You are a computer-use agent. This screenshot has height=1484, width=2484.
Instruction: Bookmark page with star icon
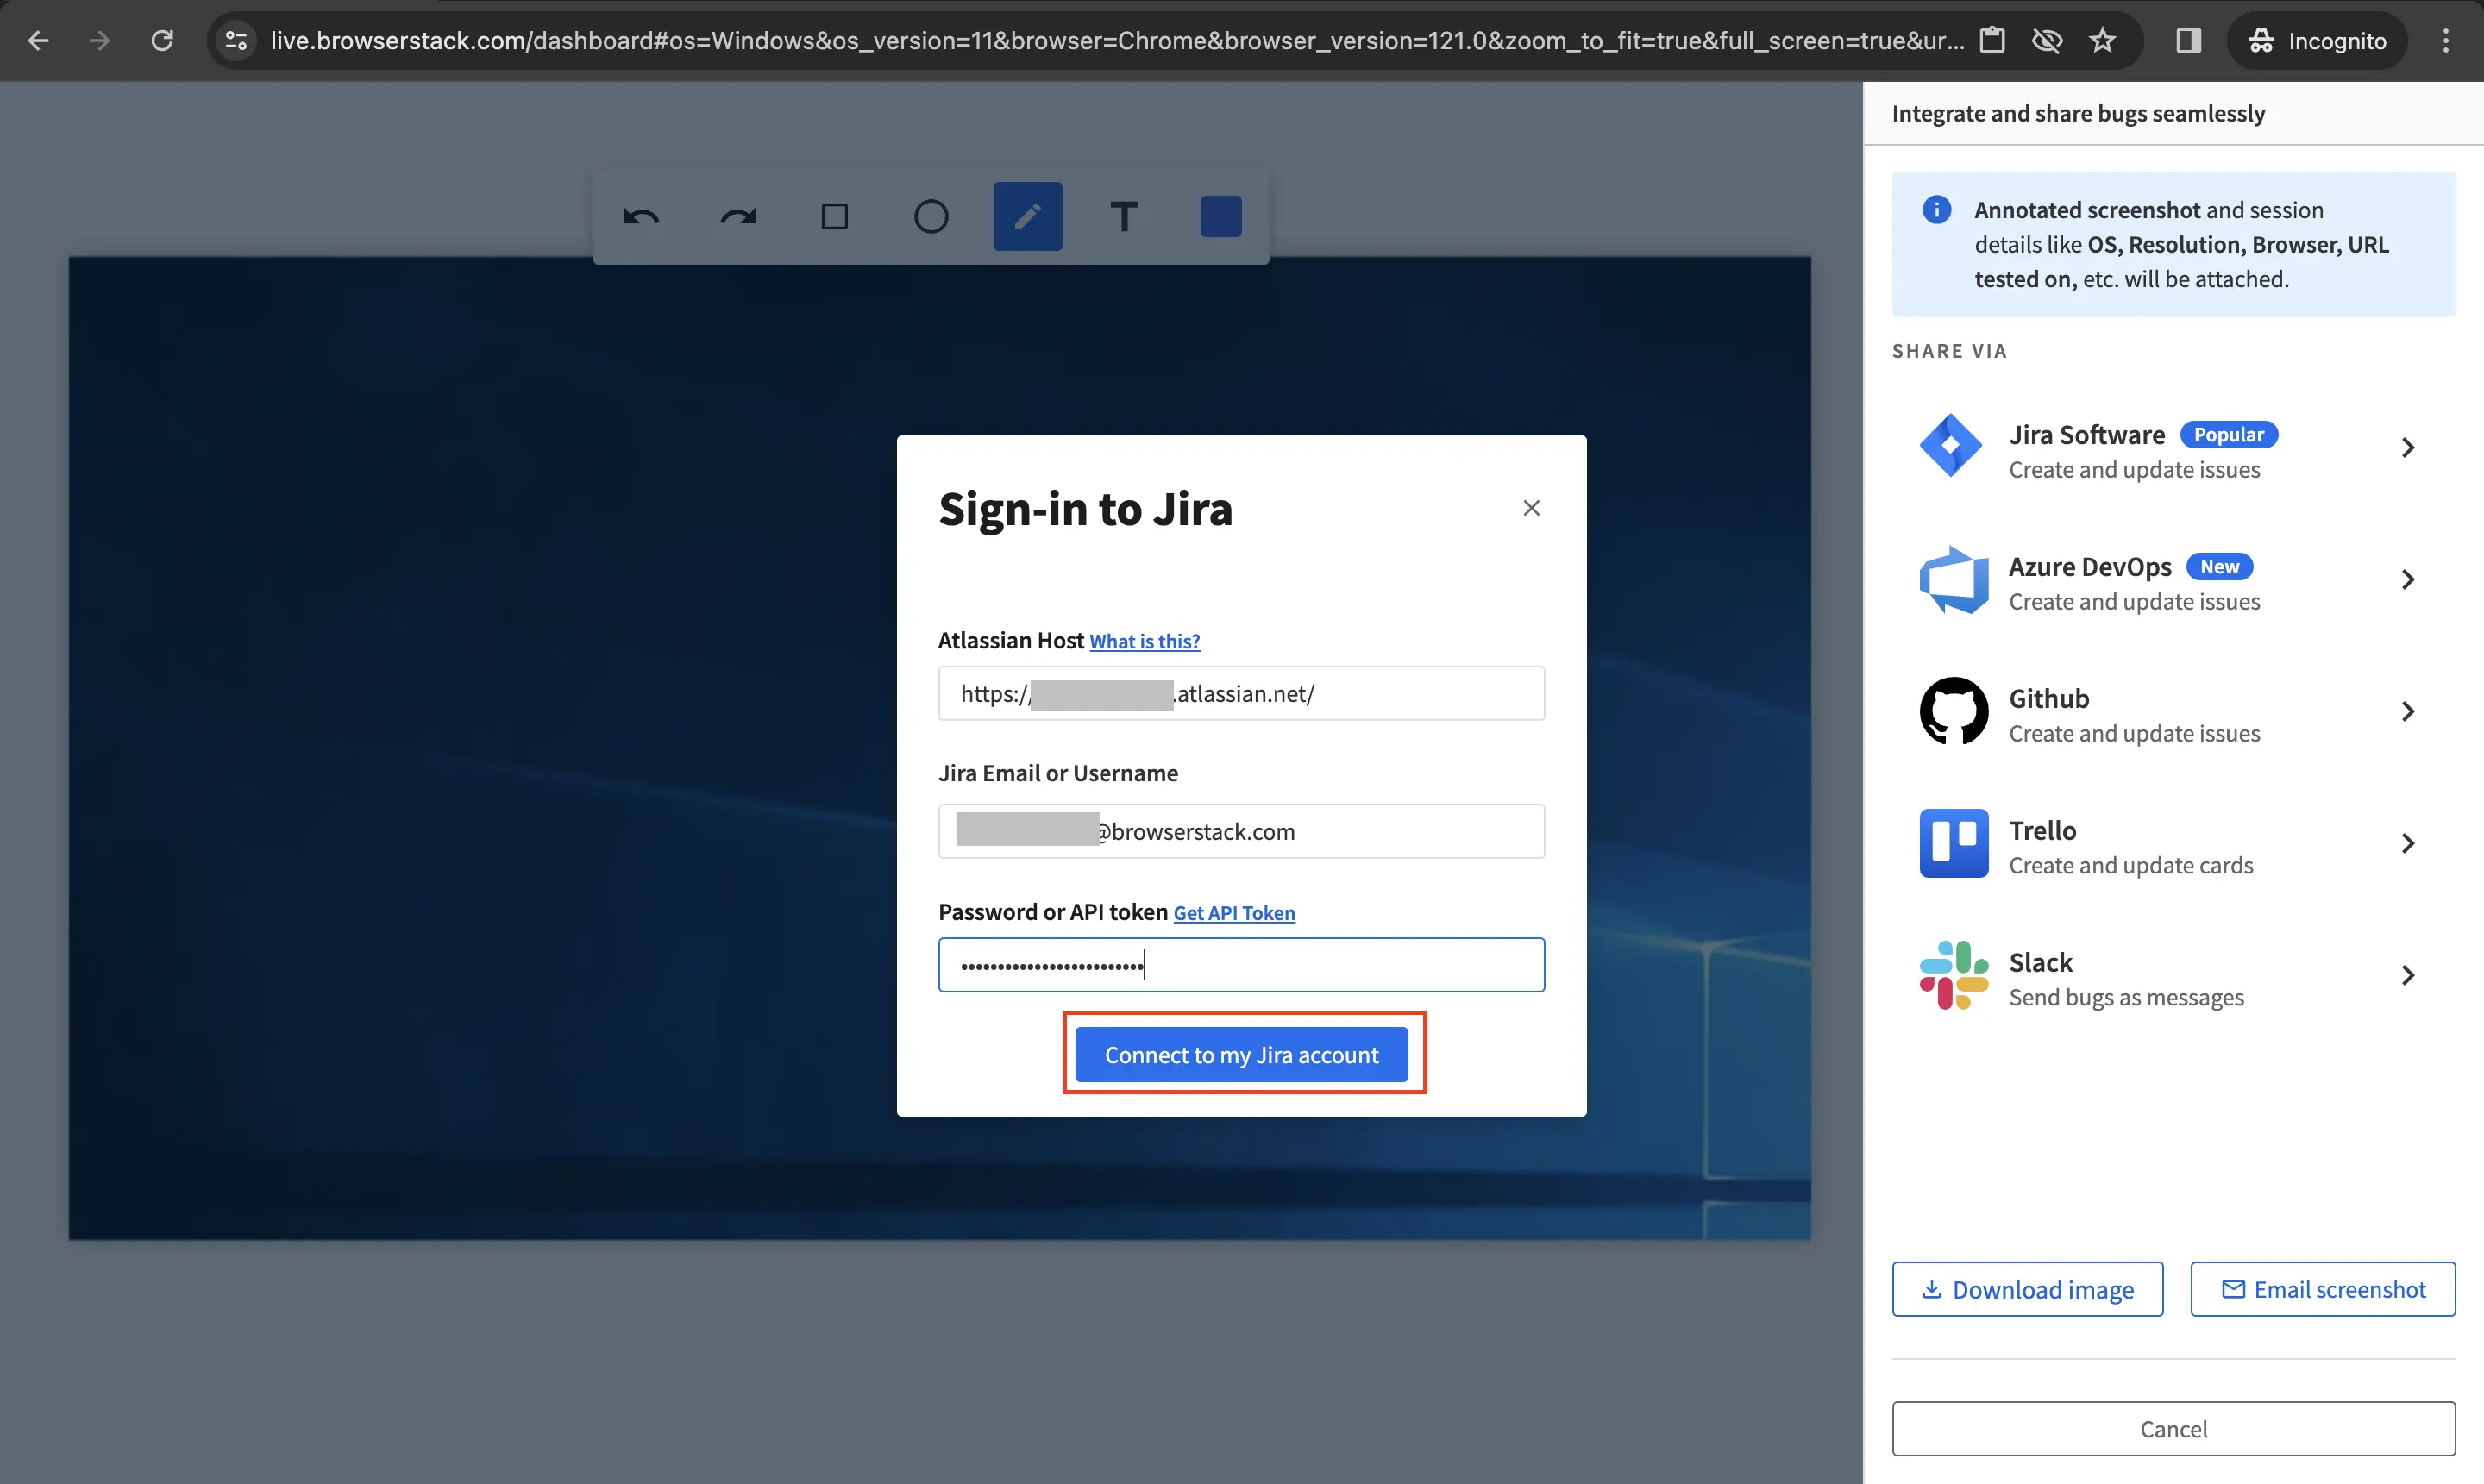coord(2102,40)
